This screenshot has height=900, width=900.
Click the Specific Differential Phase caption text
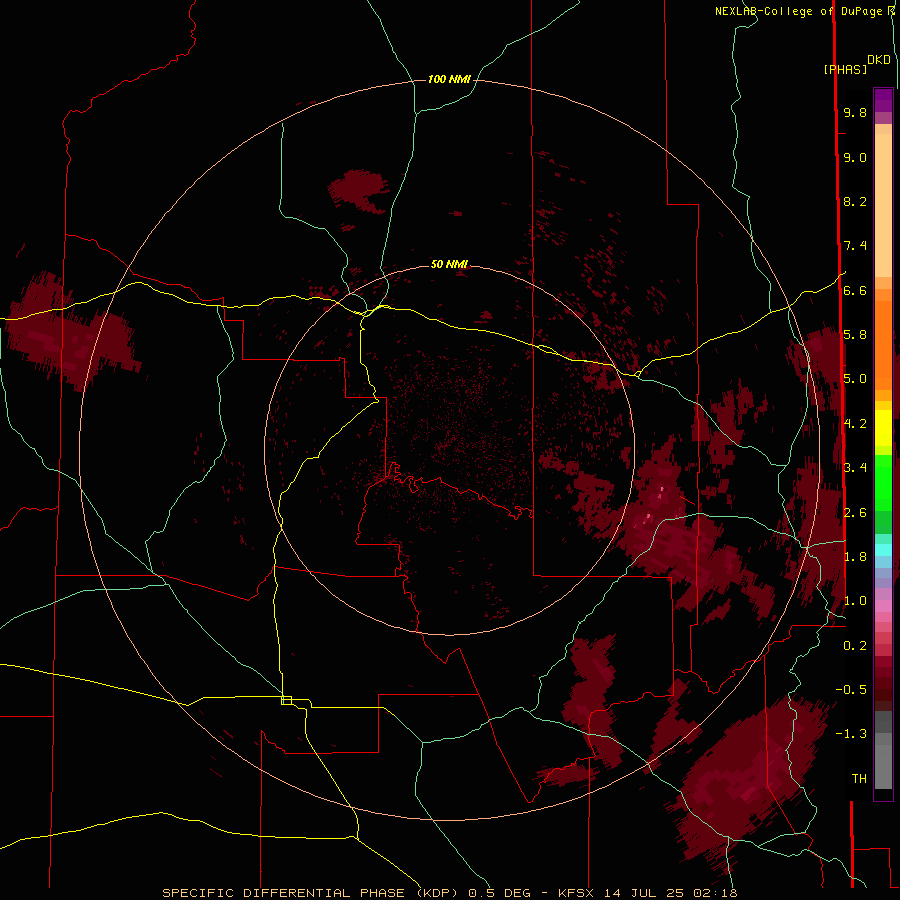pyautogui.click(x=449, y=893)
